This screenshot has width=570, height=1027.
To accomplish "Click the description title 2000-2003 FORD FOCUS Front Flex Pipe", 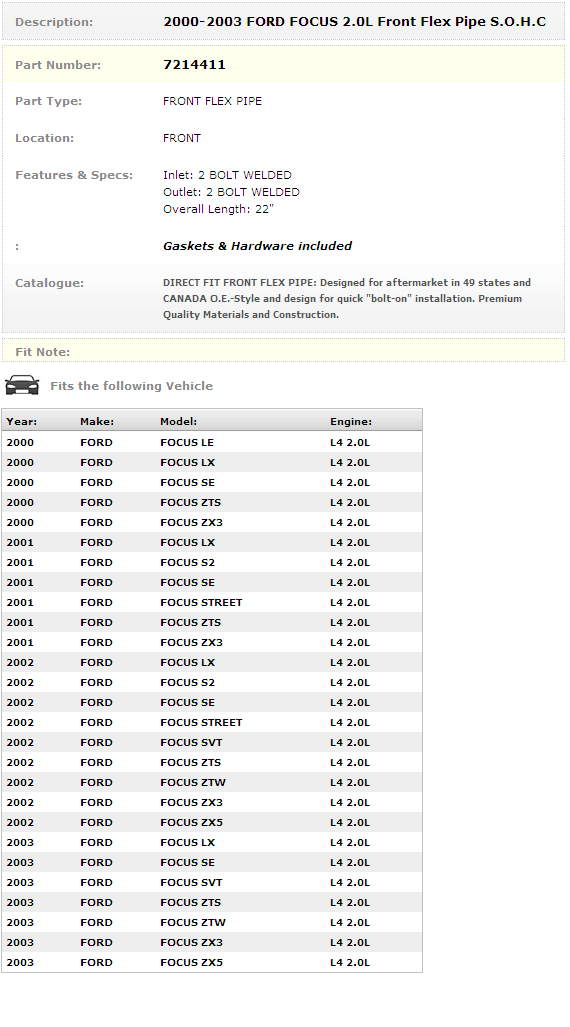I will (354, 22).
